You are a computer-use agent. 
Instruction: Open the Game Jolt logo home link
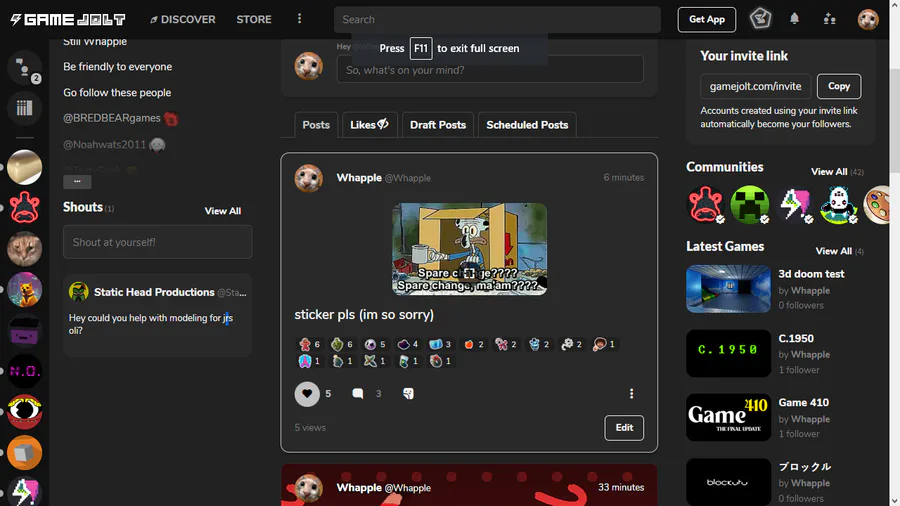click(x=68, y=20)
